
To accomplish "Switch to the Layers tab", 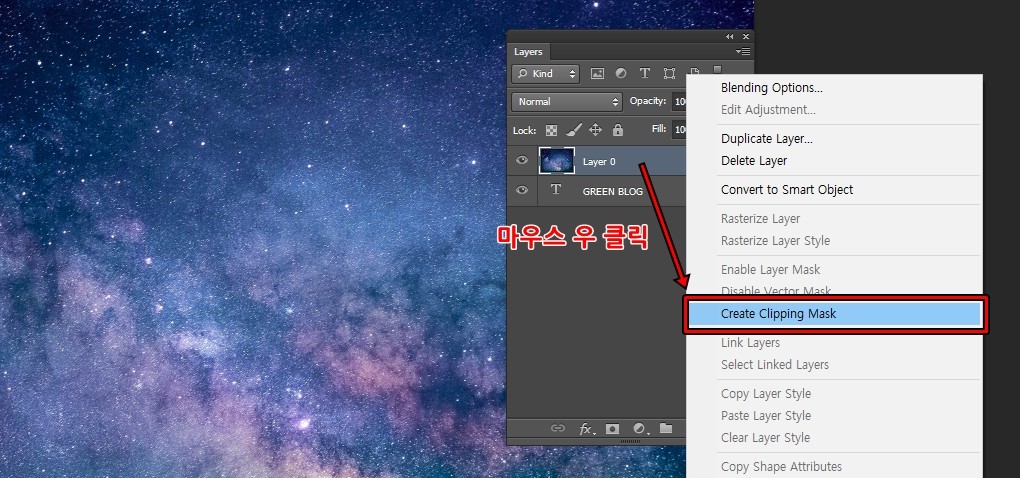I will 528,52.
